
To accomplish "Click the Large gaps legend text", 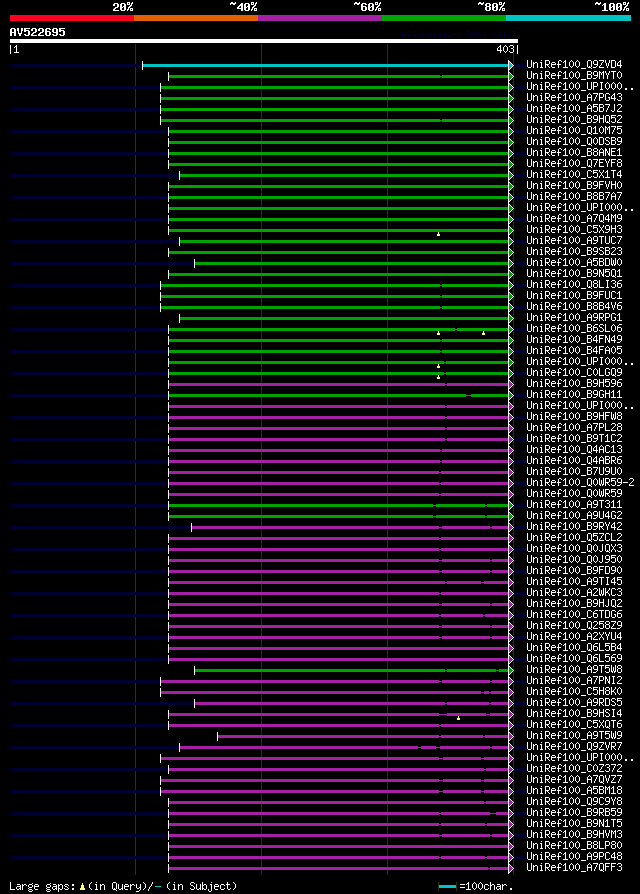I will tap(123, 887).
